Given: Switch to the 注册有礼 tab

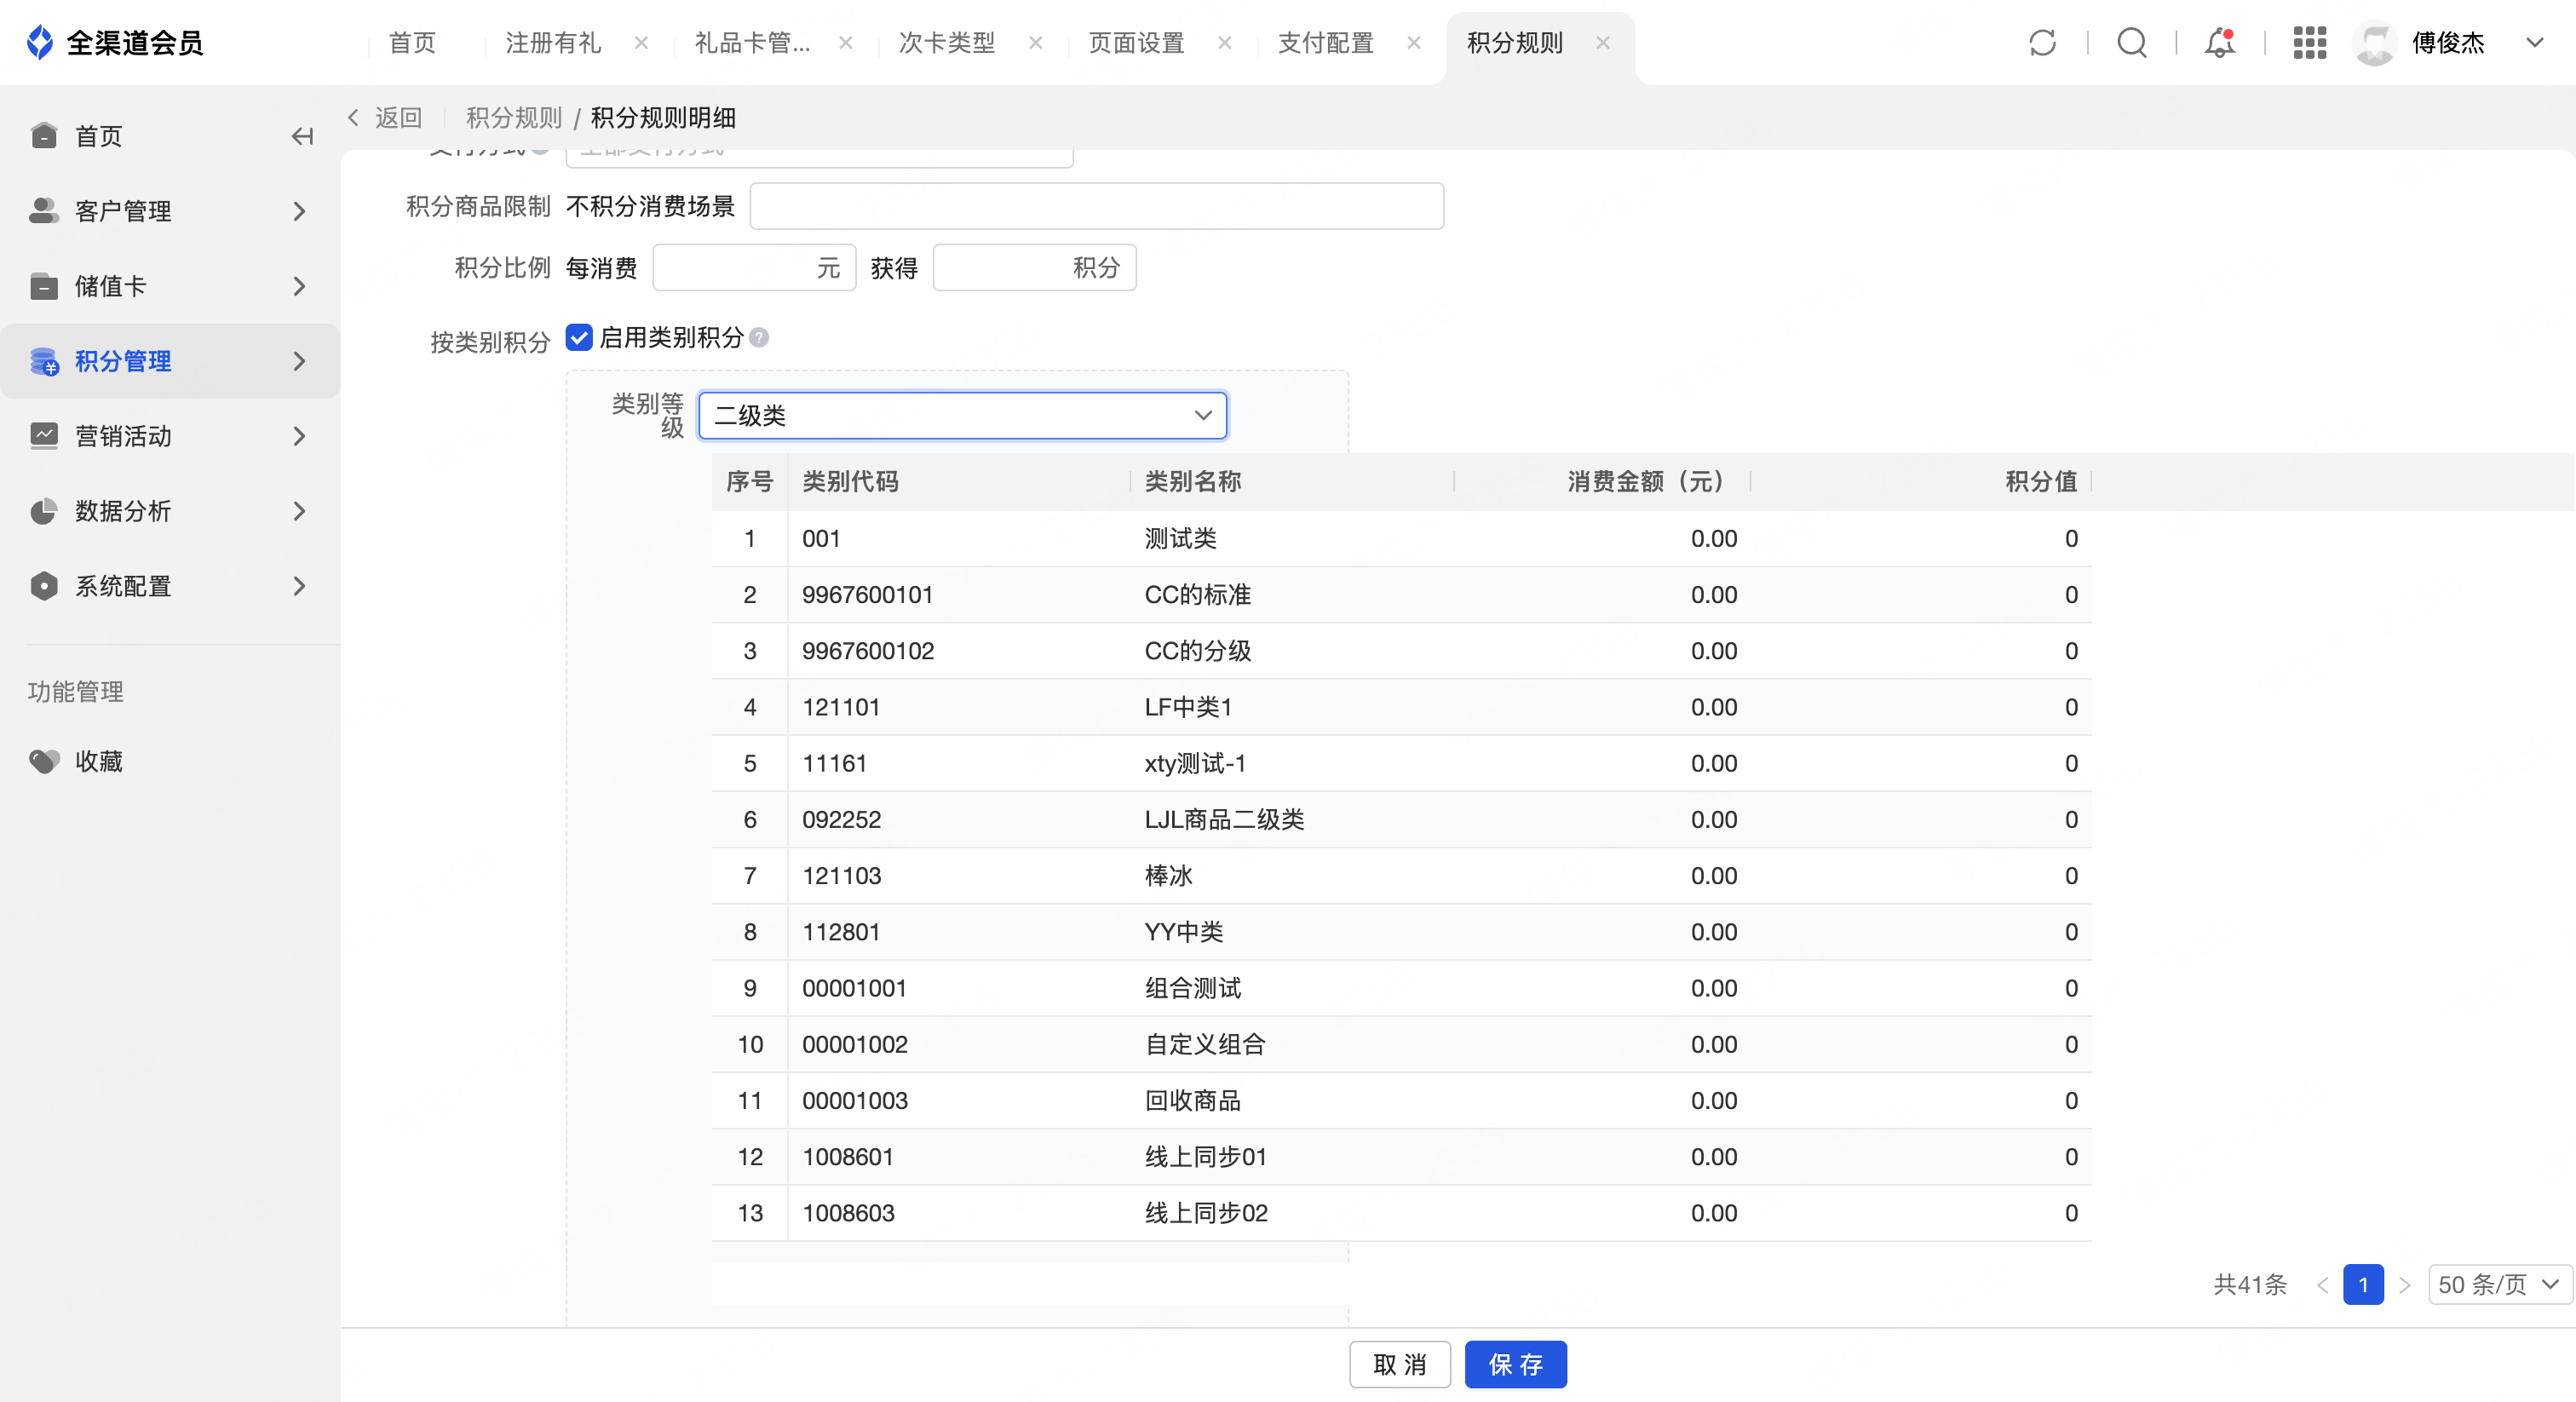Looking at the screenshot, I should pyautogui.click(x=553, y=43).
